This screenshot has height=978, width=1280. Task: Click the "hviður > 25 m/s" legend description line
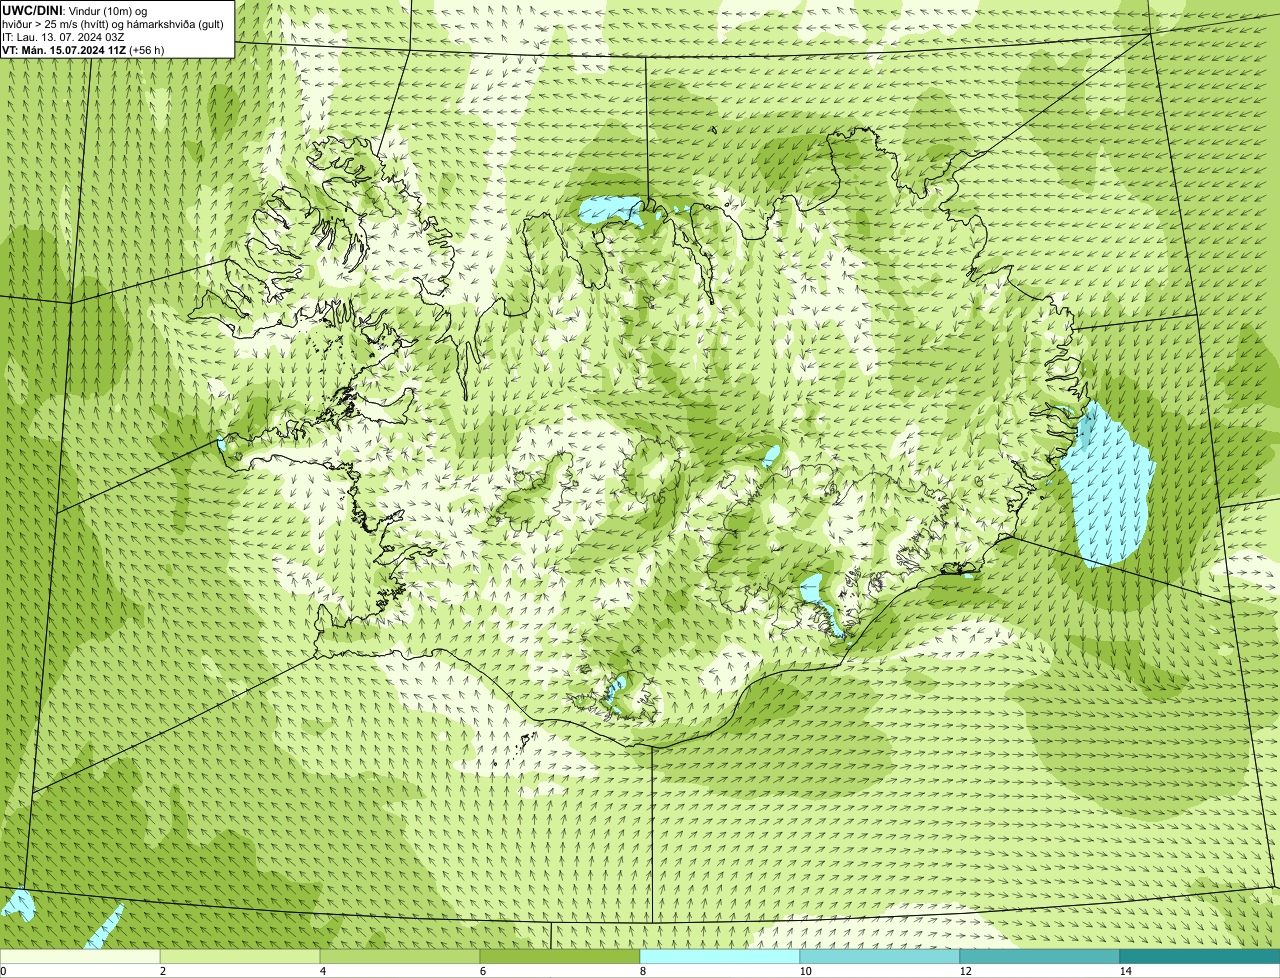click(x=113, y=24)
